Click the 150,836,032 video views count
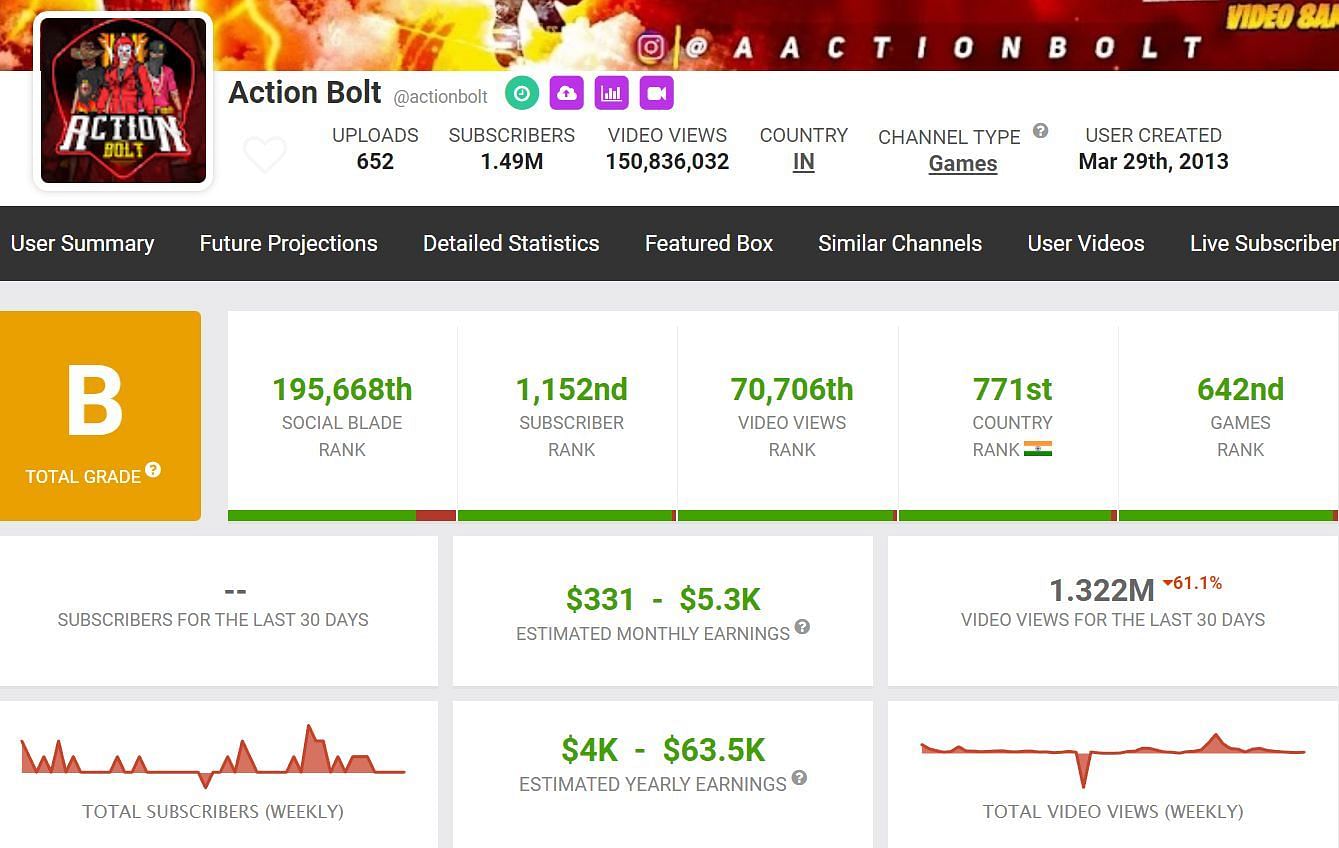The image size is (1339, 848). click(x=667, y=161)
